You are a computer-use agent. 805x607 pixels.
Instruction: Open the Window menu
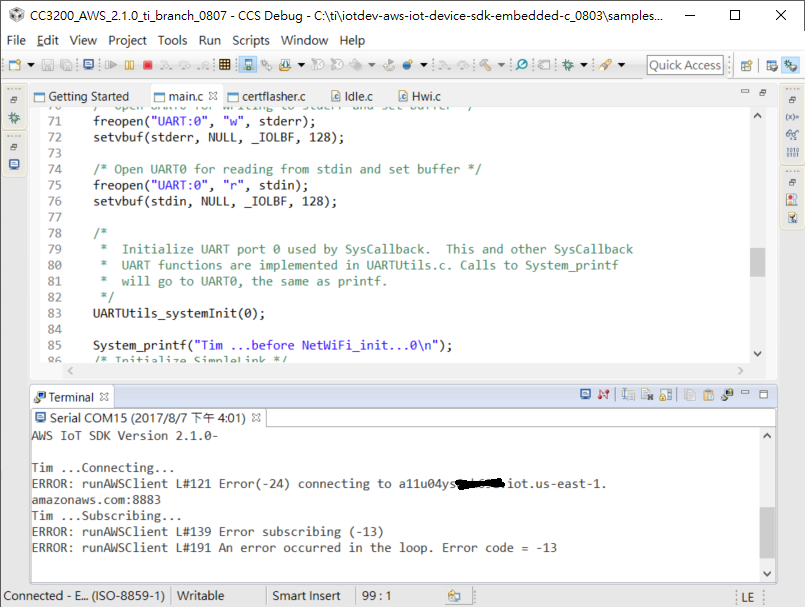304,40
